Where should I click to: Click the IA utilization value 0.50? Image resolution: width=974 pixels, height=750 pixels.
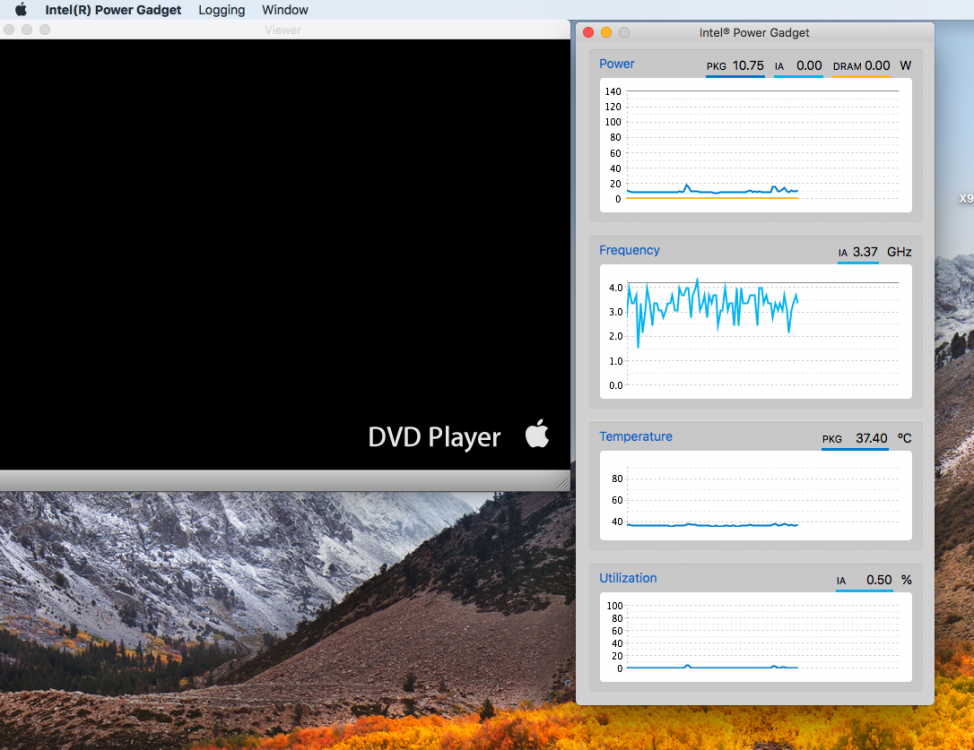(879, 580)
